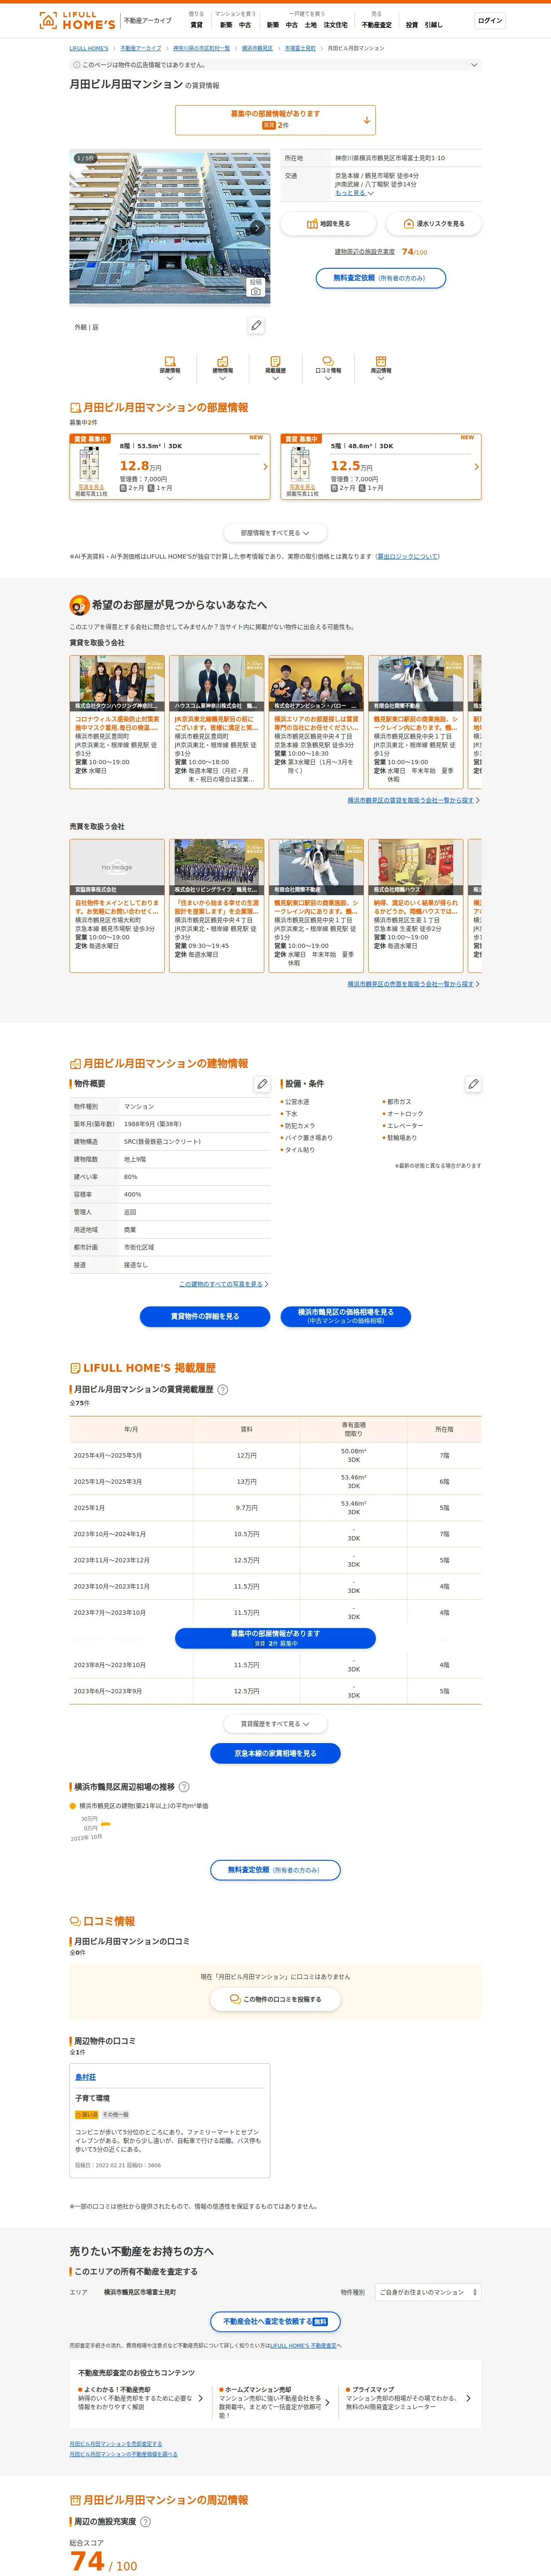Click edit pencil icon for 物件概要
Viewport: 551px width, 2576px height.
point(262,1084)
